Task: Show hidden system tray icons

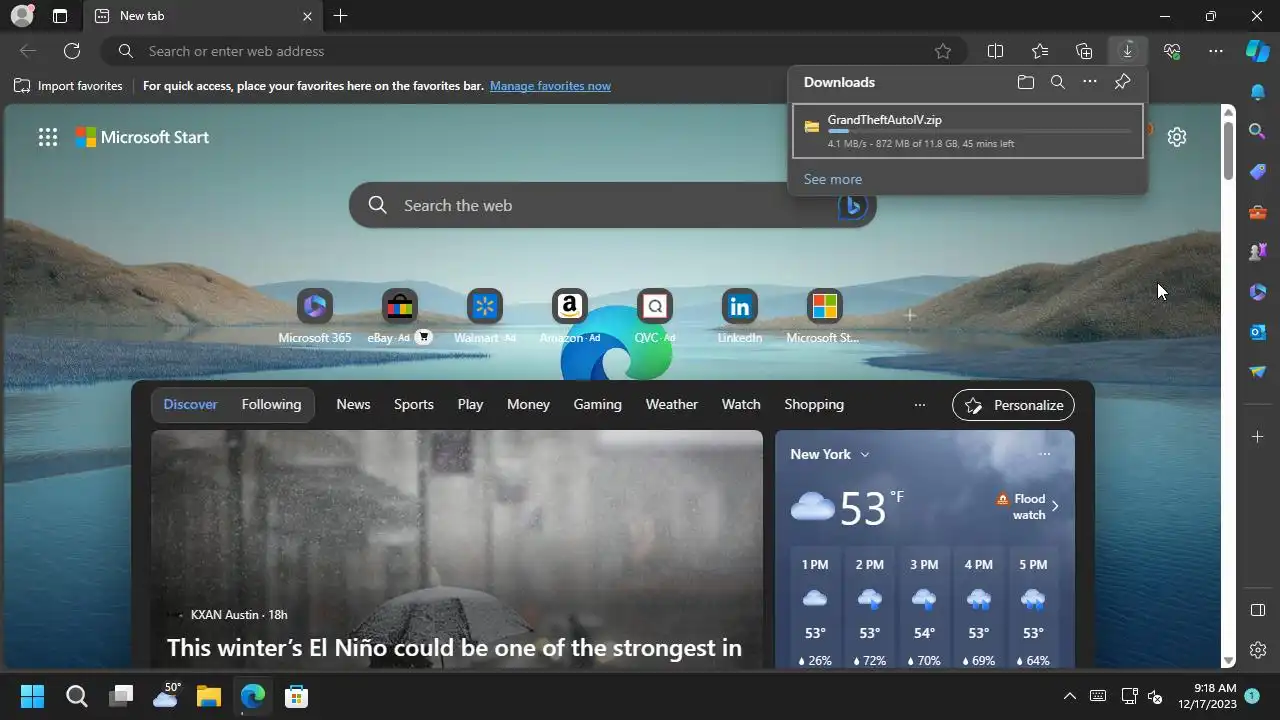Action: click(x=1070, y=696)
